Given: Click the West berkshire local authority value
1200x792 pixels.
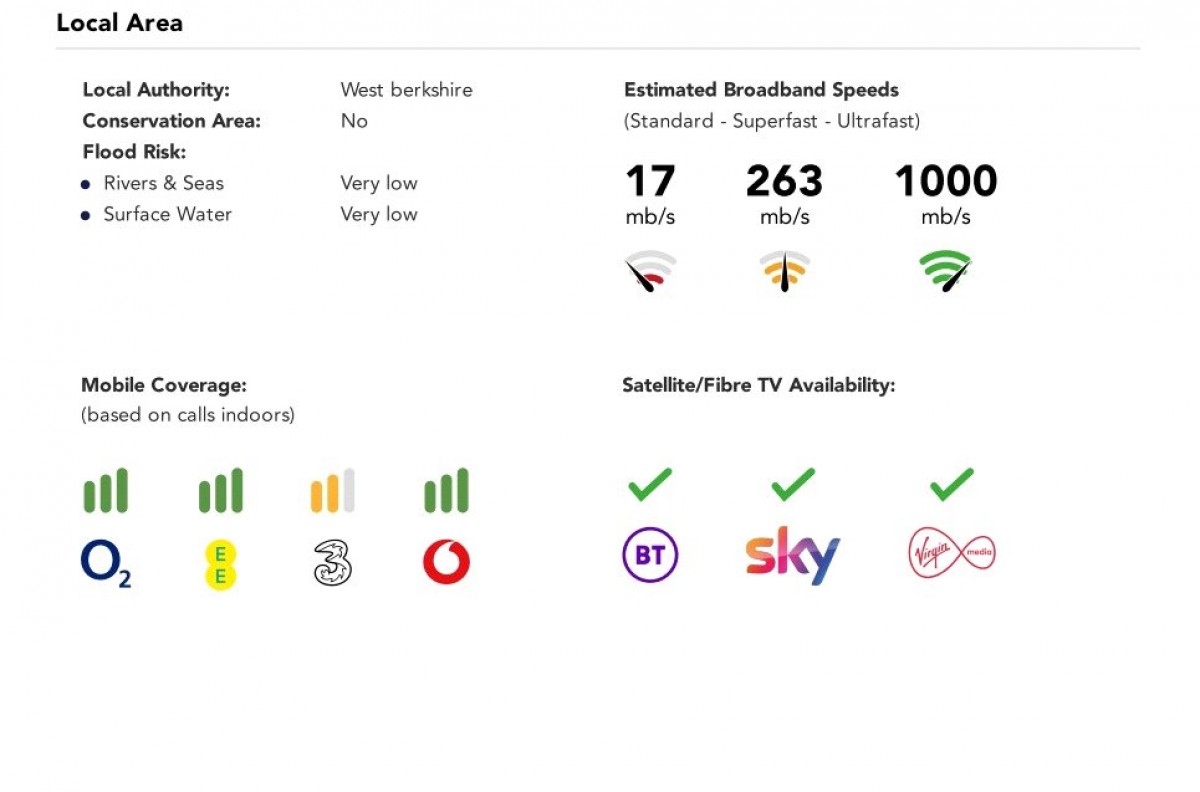Looking at the screenshot, I should (406, 90).
